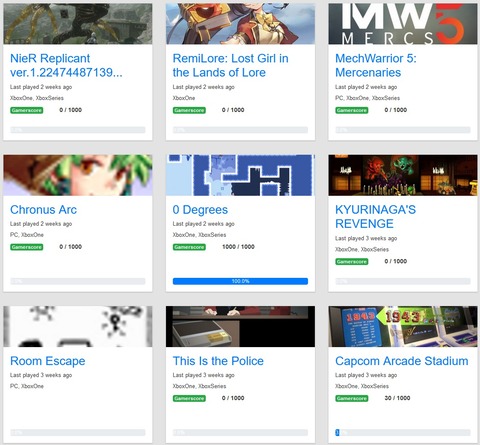Click 'Last played 2 weeks ago' under RemiLore
Image resolution: width=480 pixels, height=445 pixels.
click(x=203, y=87)
